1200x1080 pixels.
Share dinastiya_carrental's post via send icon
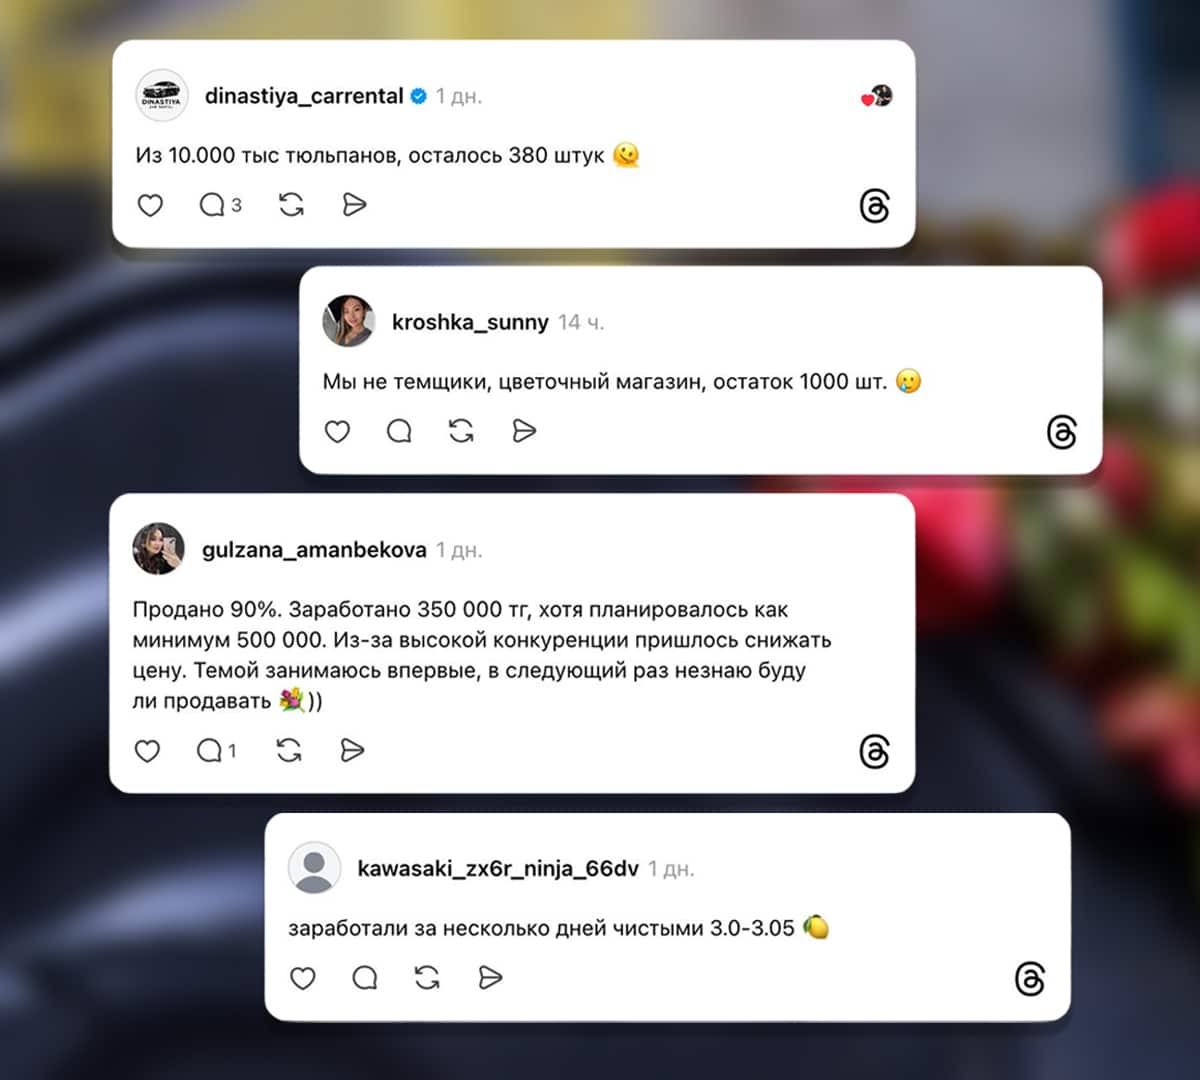point(354,205)
